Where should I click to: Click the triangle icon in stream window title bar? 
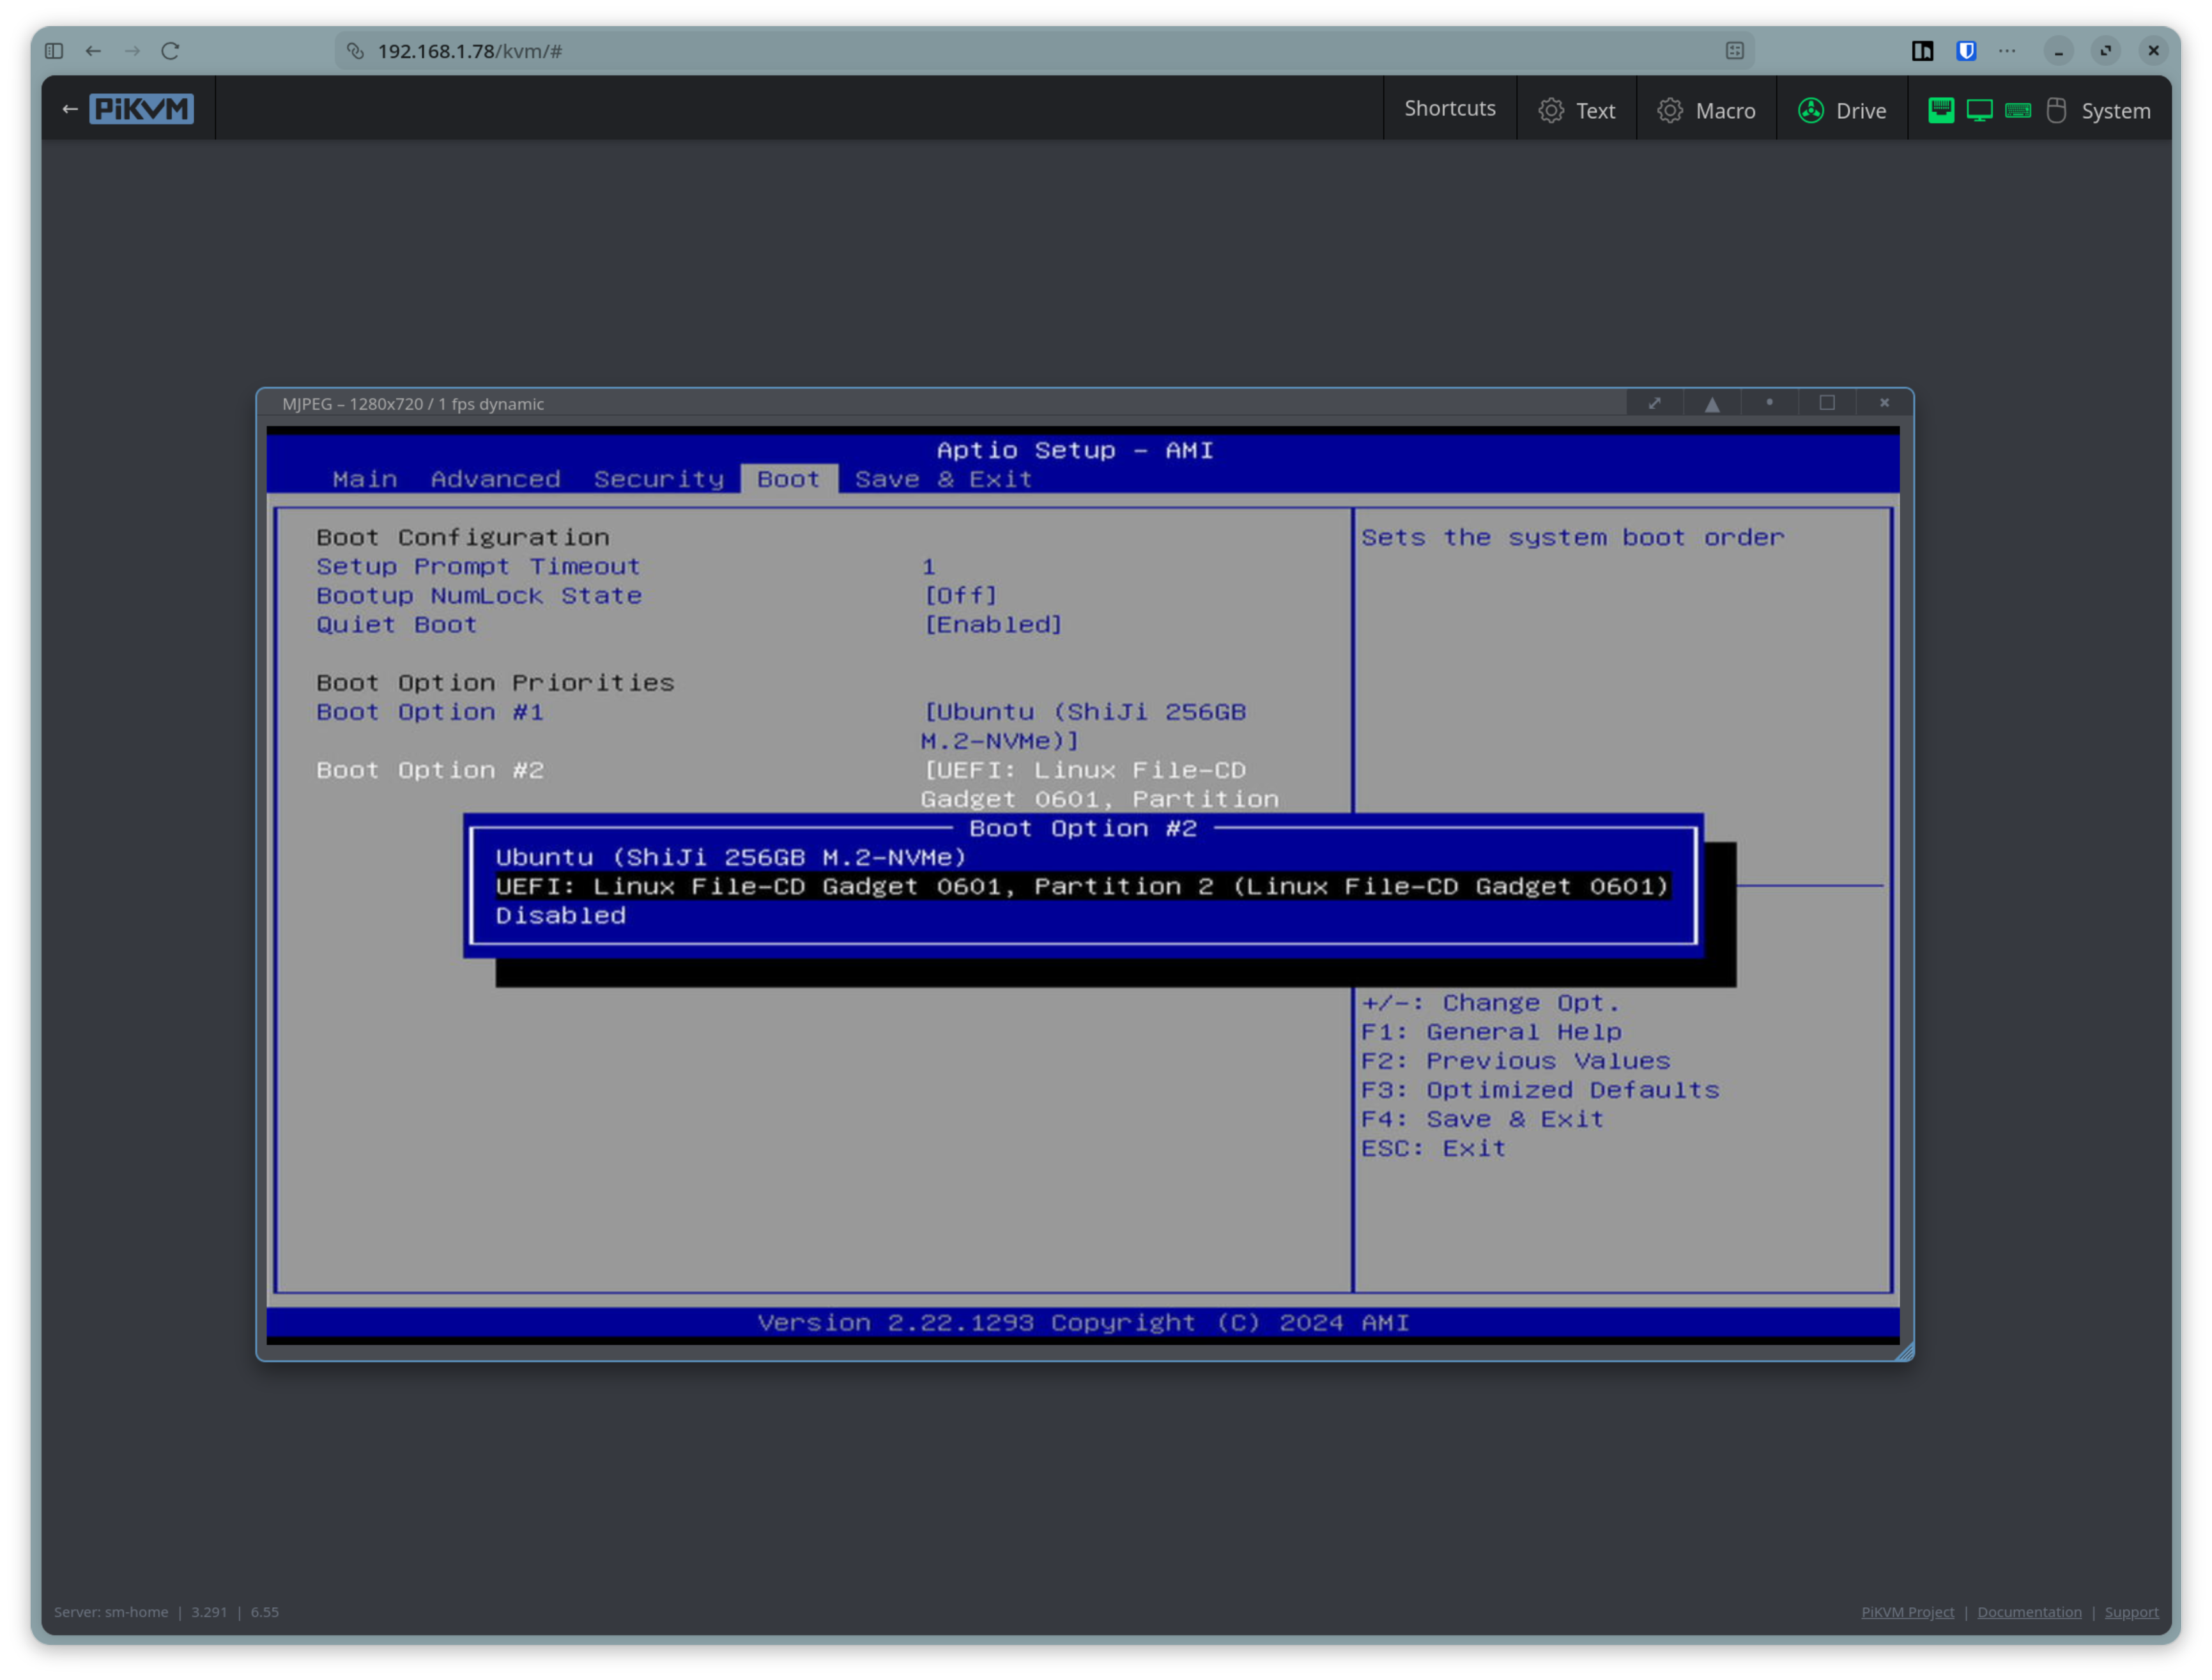[x=1712, y=403]
